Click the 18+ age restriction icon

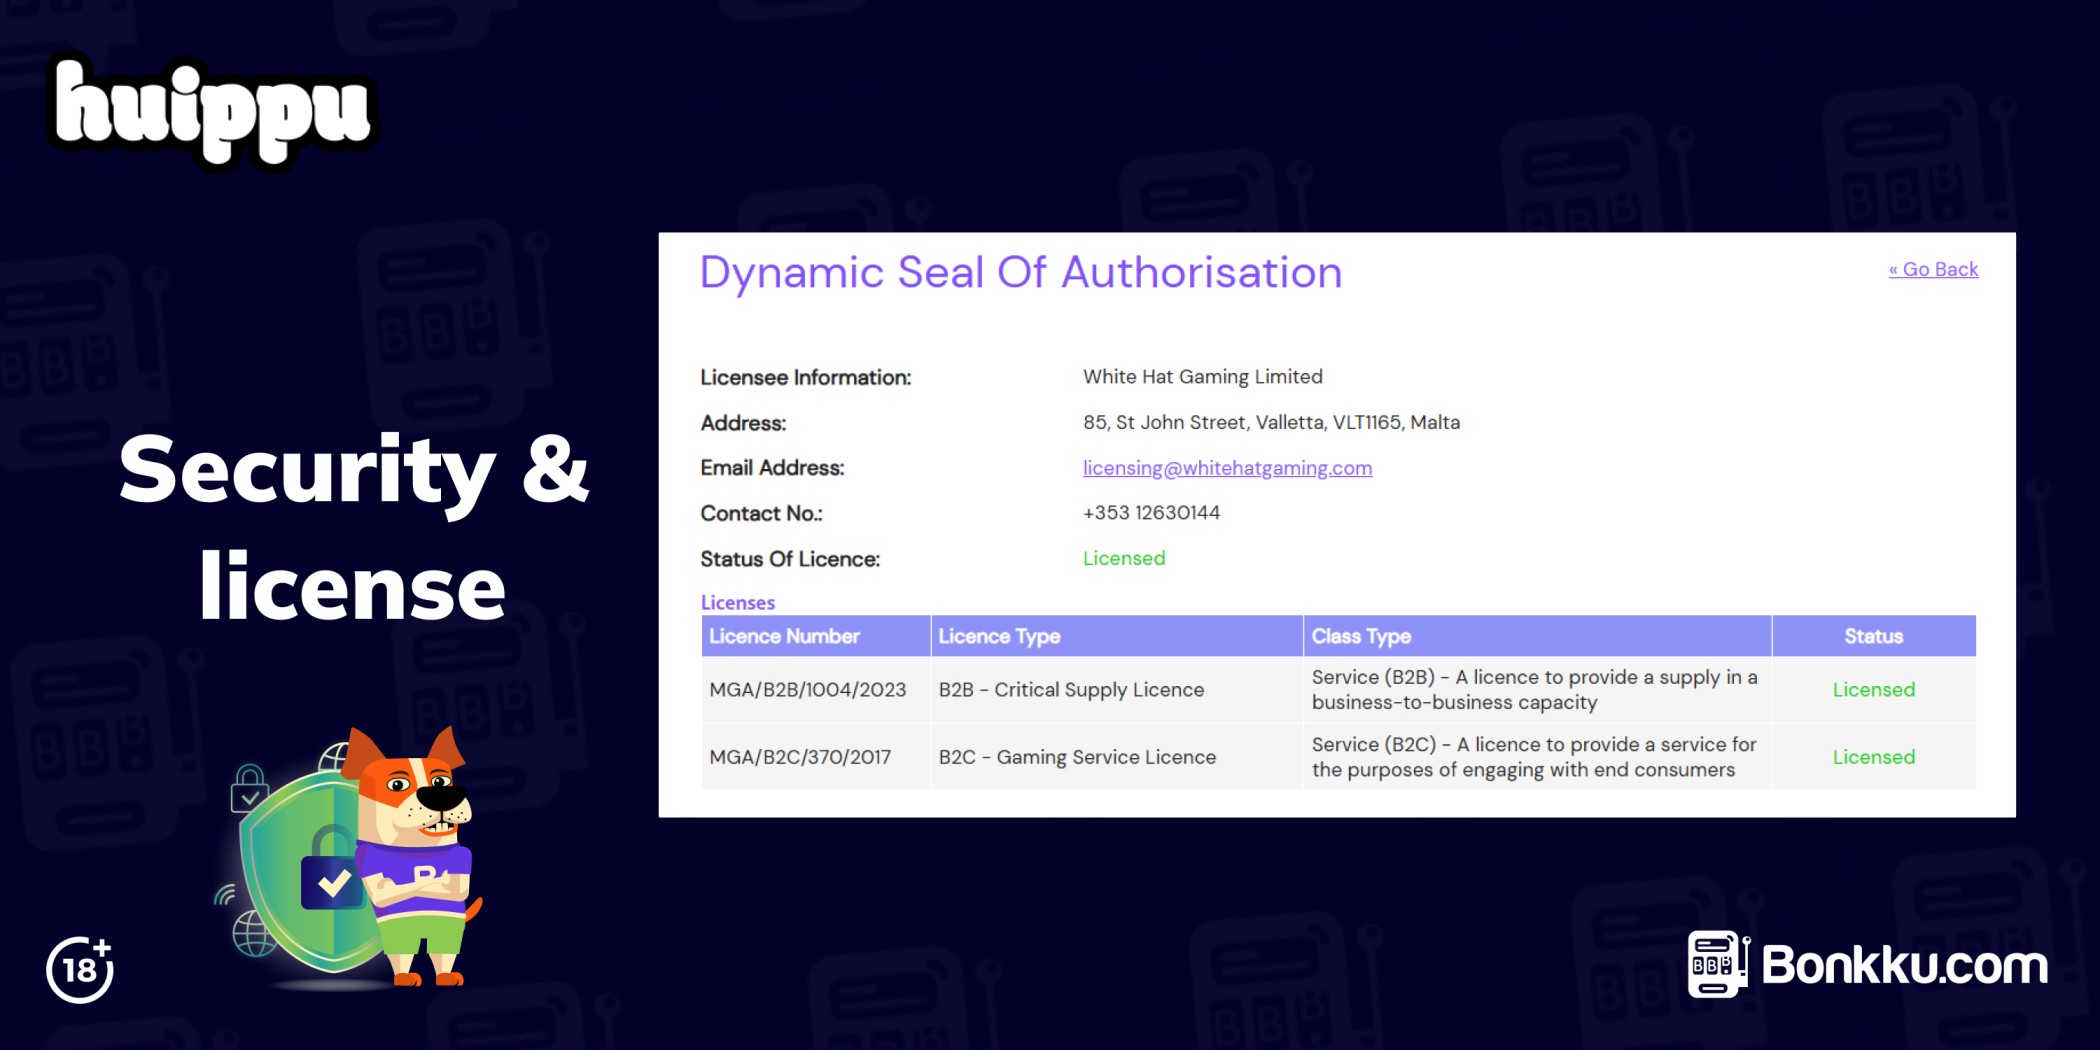pyautogui.click(x=80, y=968)
